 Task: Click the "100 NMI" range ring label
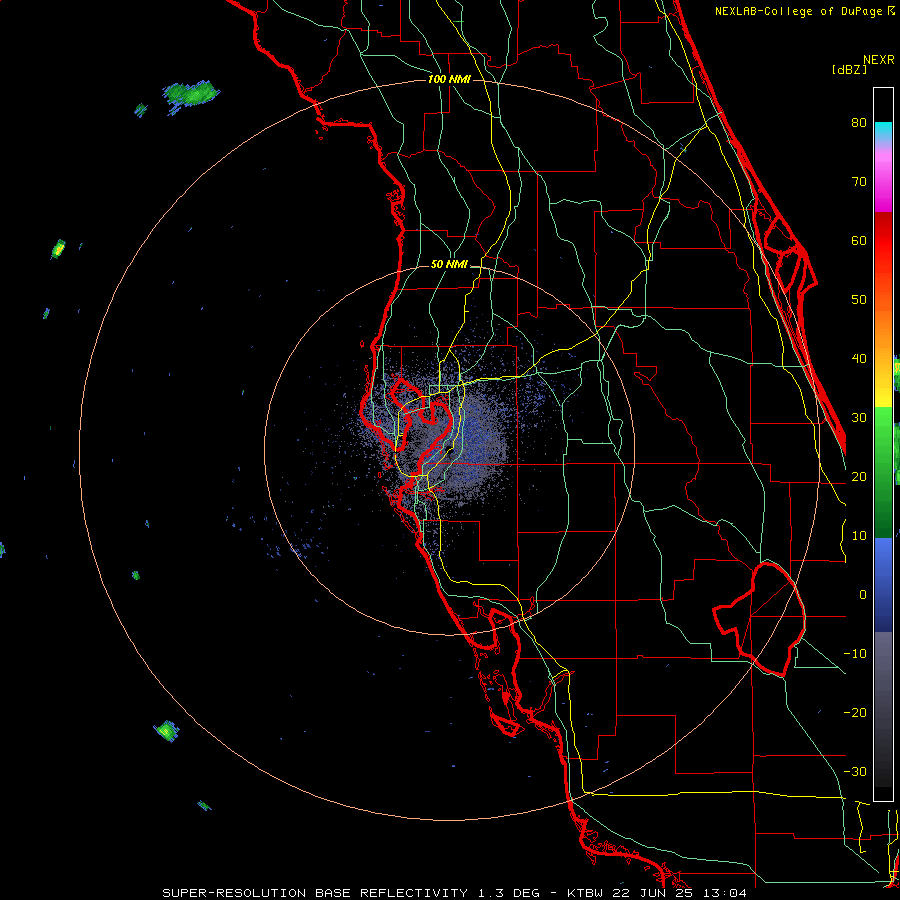[449, 79]
